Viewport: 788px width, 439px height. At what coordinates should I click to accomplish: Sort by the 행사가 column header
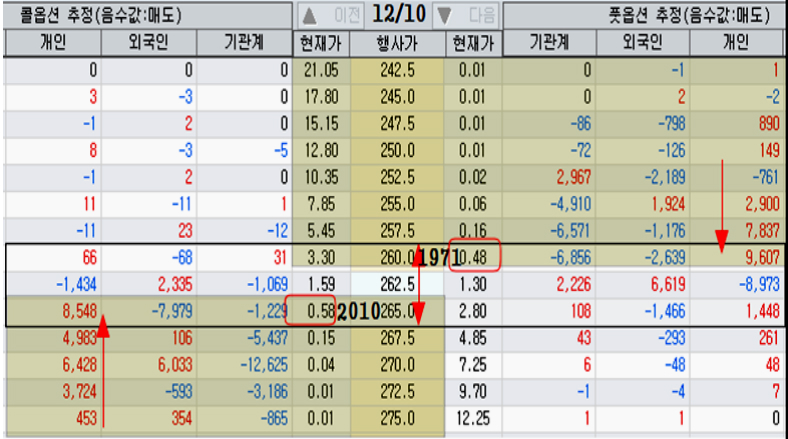point(396,43)
